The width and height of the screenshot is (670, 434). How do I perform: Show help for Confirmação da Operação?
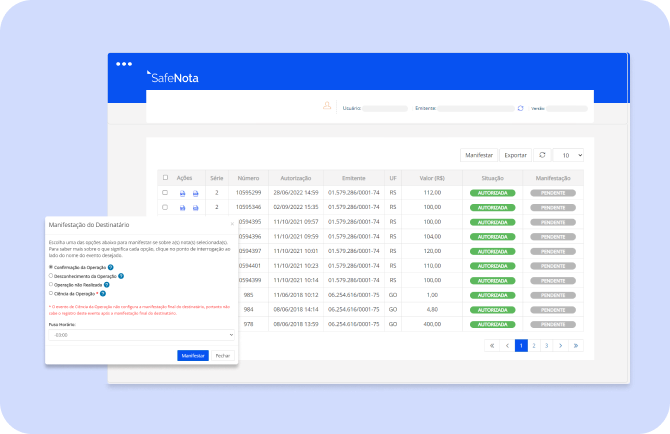(x=111, y=267)
